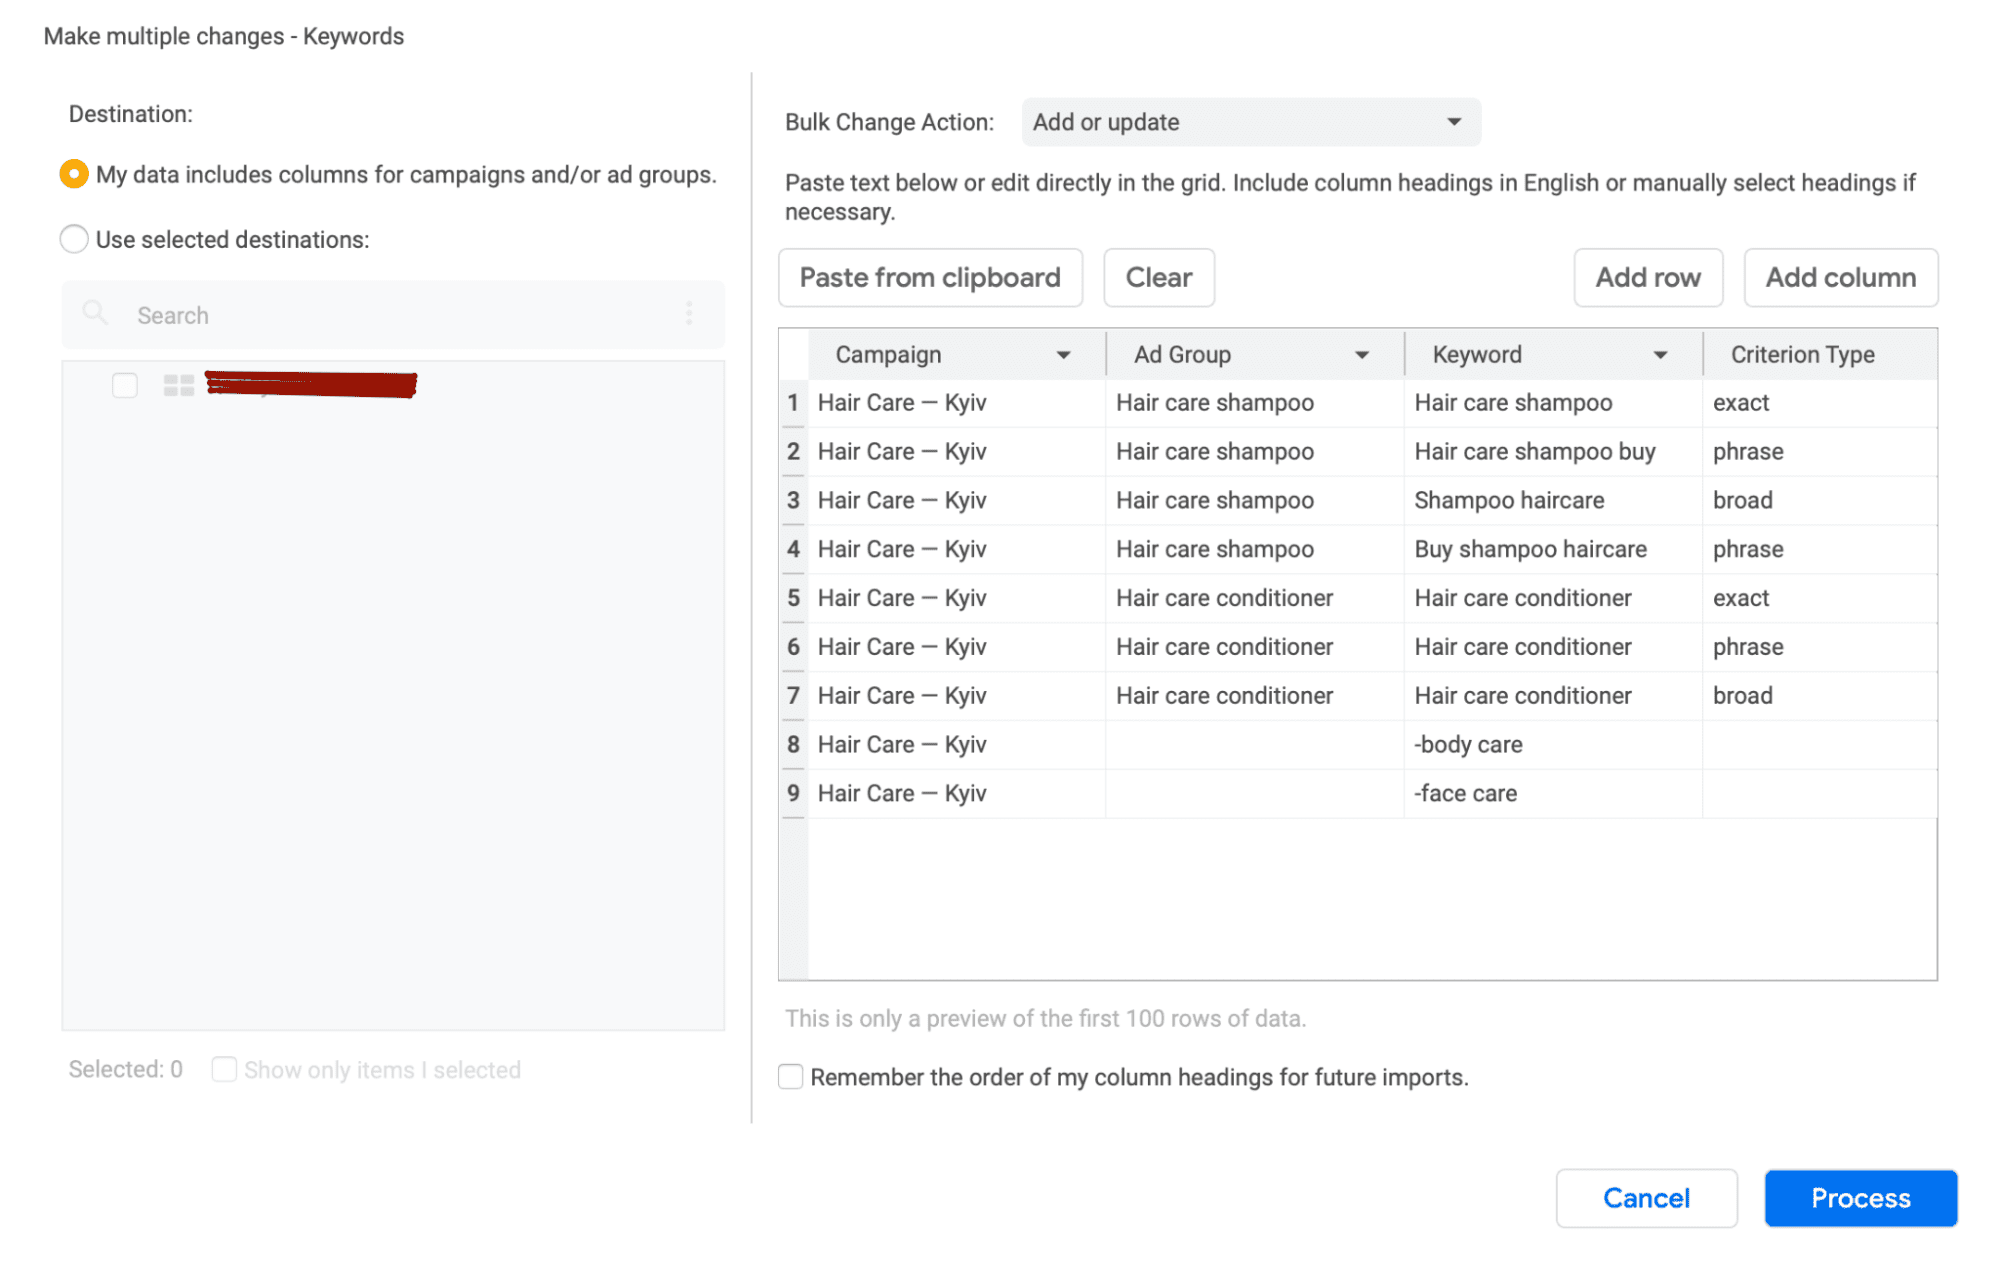Viewport: 1999px width, 1274px height.
Task: Add a new row to the grid
Action: (1647, 277)
